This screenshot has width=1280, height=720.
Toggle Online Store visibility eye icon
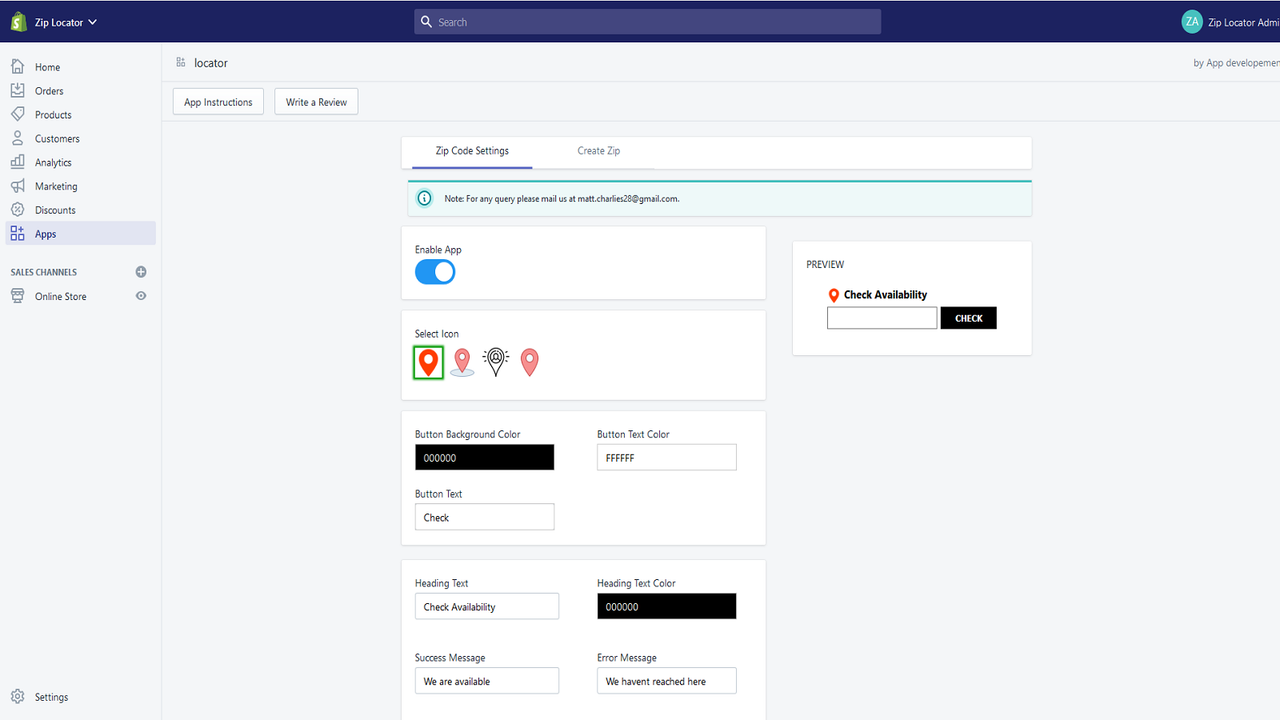click(x=141, y=295)
